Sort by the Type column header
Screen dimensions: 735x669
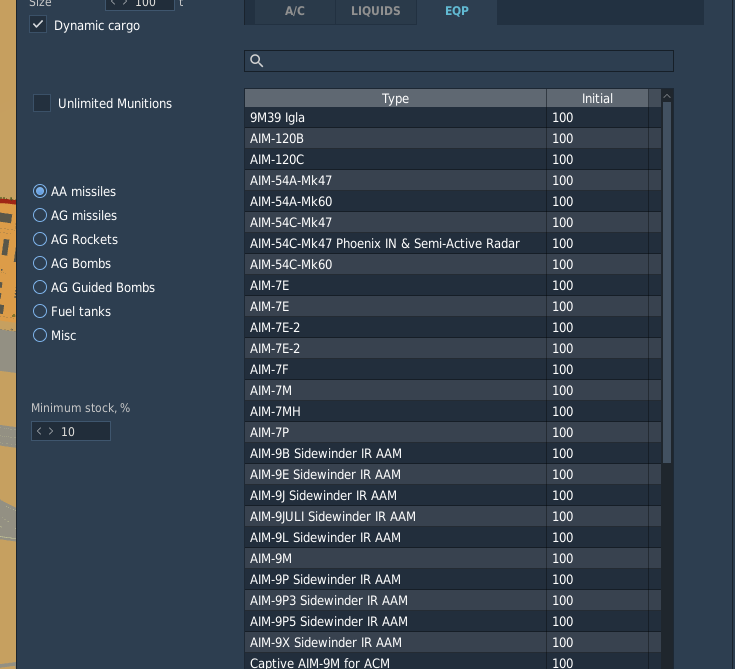click(395, 98)
